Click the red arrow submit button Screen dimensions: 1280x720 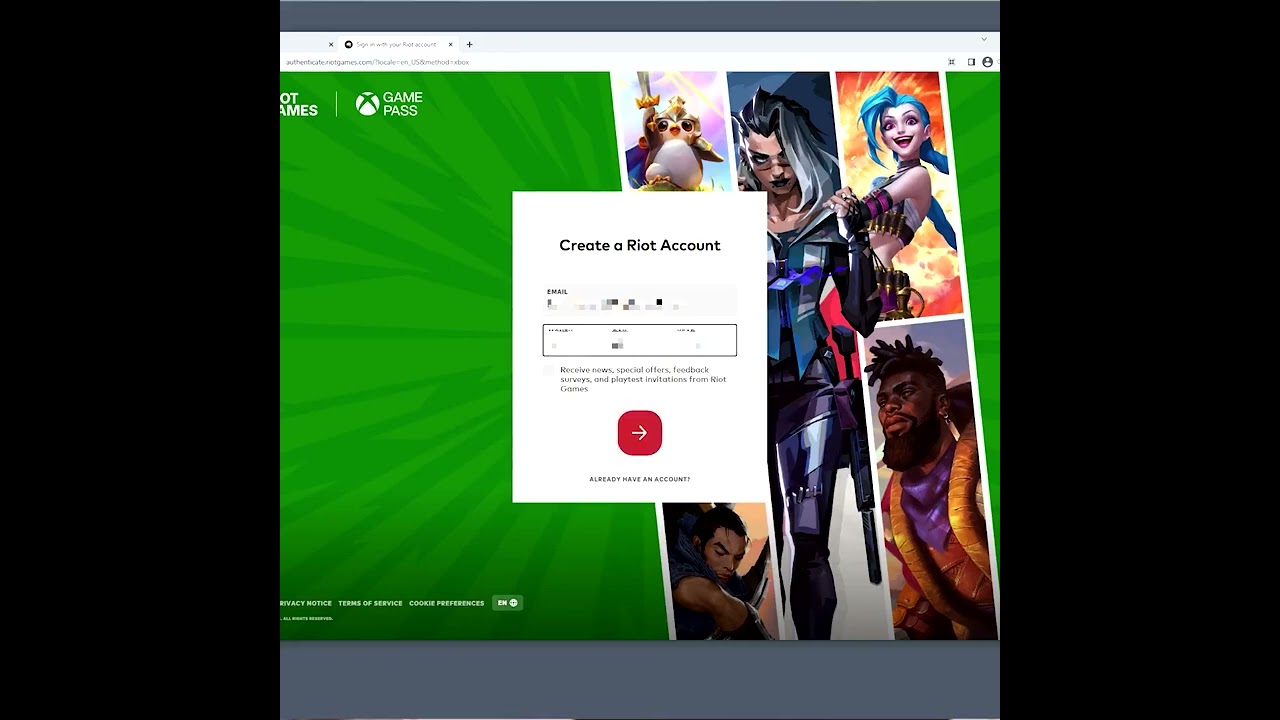[639, 433]
